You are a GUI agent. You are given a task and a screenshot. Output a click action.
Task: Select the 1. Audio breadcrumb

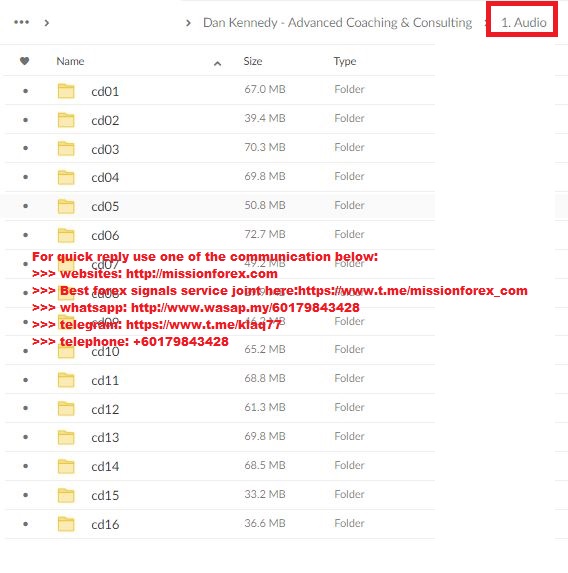pyautogui.click(x=524, y=23)
